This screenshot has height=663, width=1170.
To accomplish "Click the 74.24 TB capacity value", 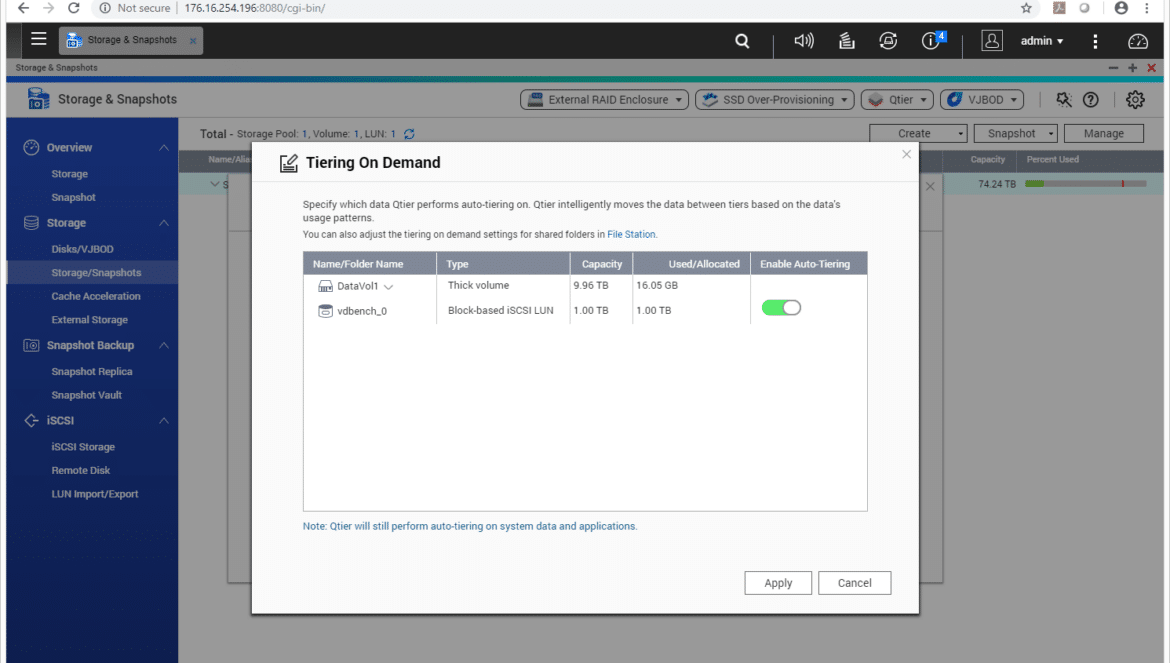I will [997, 184].
